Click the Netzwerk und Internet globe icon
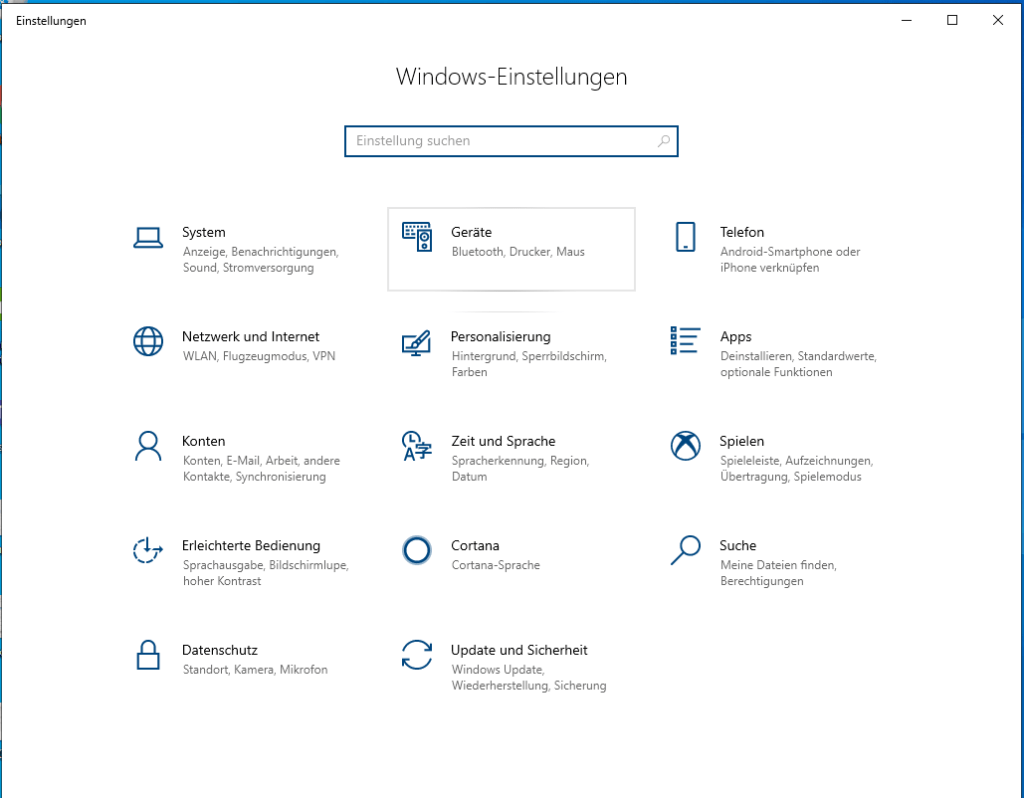The image size is (1024, 798). (148, 341)
